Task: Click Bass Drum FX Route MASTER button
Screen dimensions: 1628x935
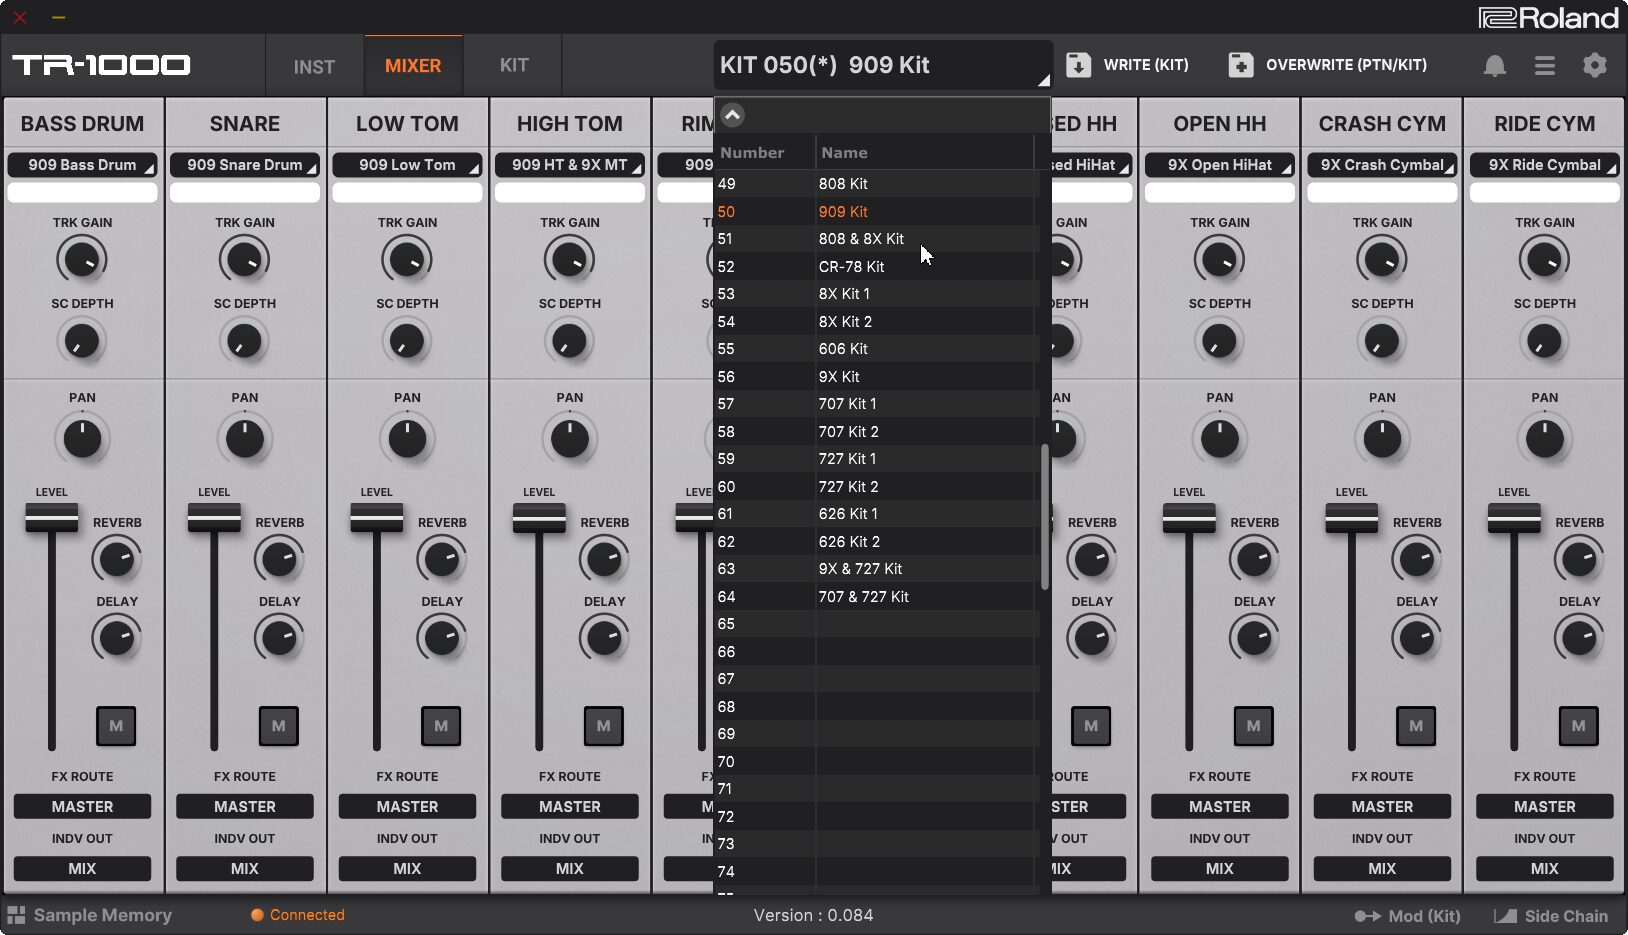Action: [82, 807]
